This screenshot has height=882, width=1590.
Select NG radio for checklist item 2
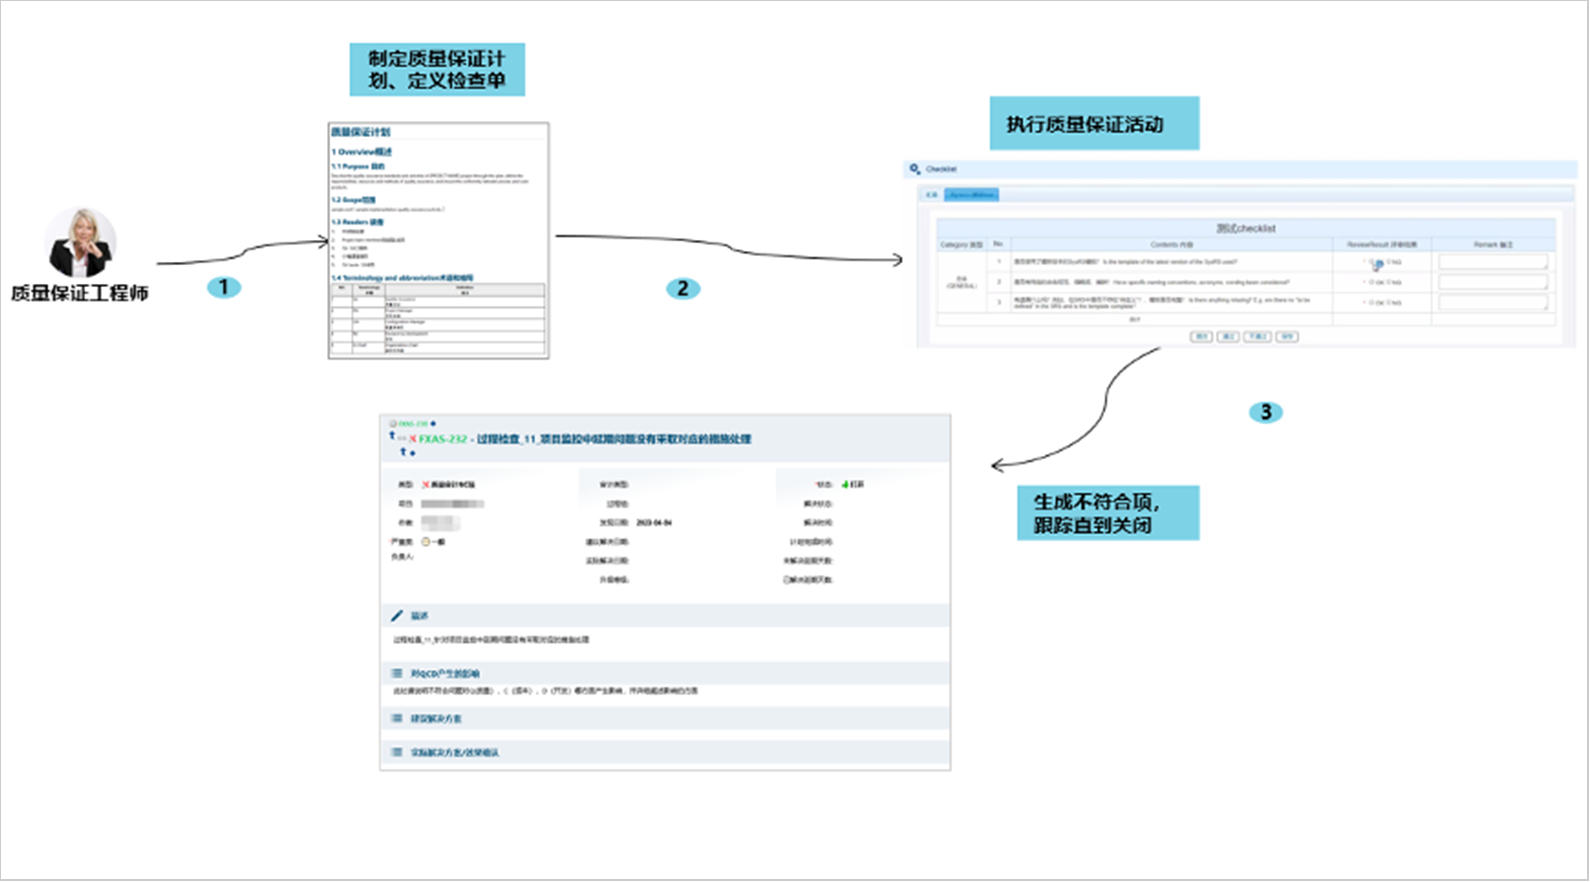coord(1388,283)
